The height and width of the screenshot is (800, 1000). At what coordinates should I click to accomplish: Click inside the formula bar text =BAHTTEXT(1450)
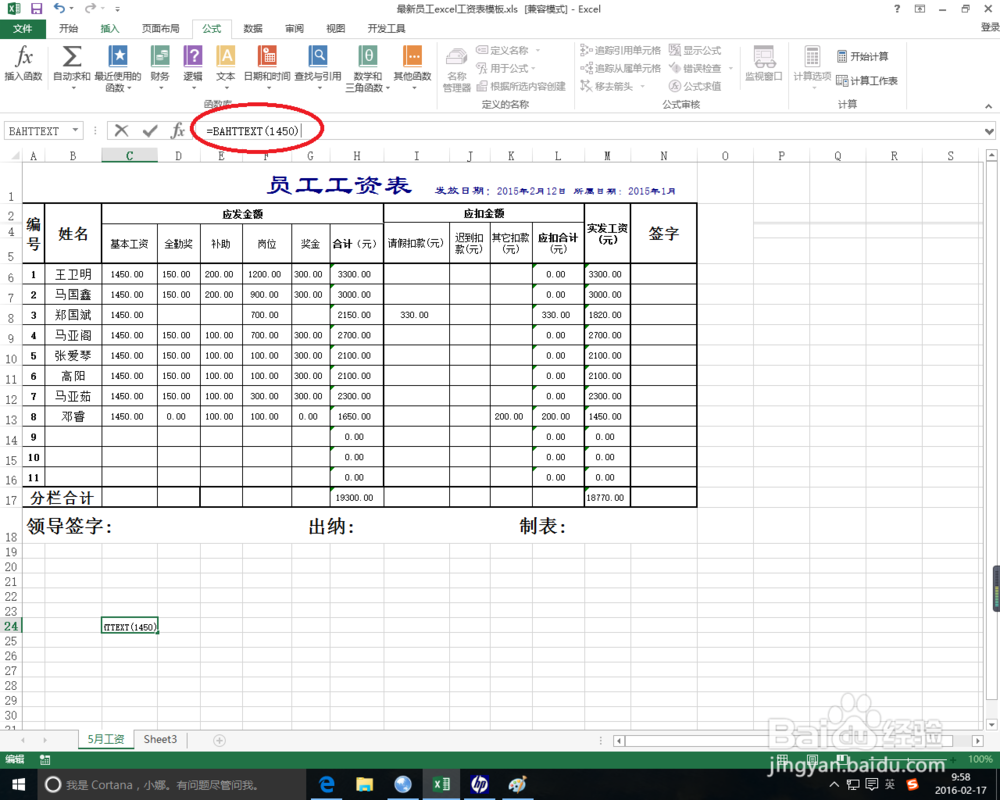coord(253,131)
